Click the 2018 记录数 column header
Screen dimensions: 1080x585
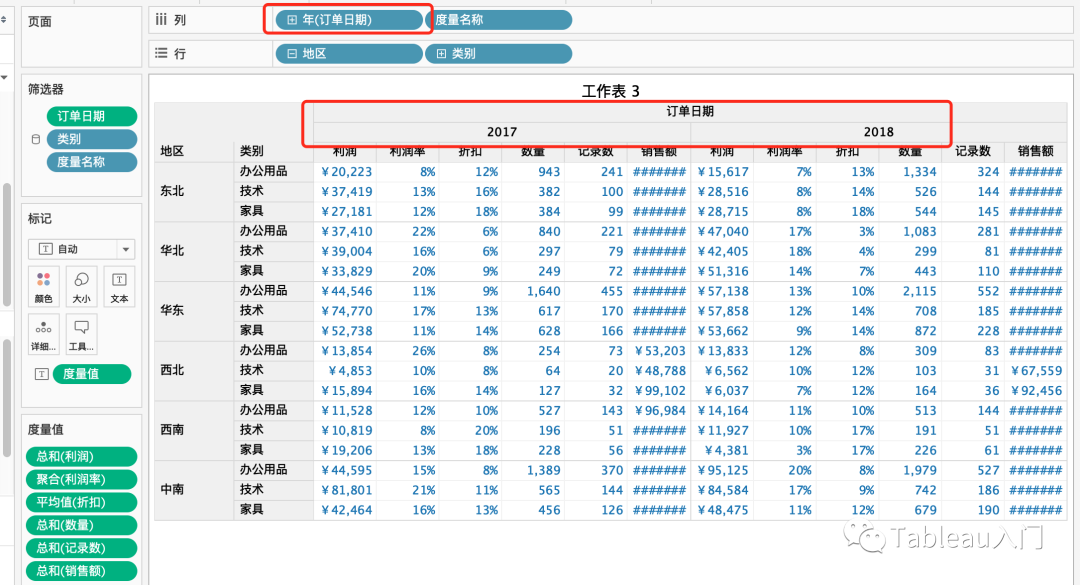pos(973,151)
